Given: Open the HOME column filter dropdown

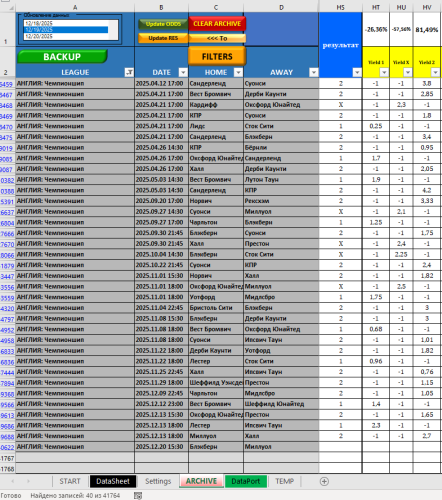Looking at the screenshot, I should coord(238,72).
